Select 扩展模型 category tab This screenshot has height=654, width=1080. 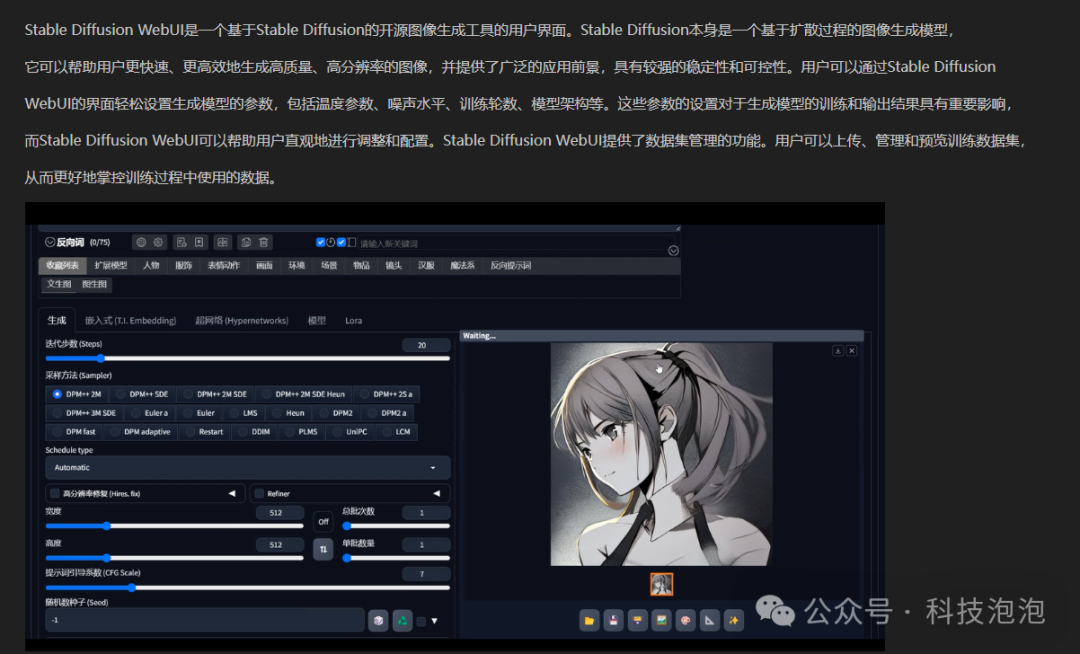[111, 265]
